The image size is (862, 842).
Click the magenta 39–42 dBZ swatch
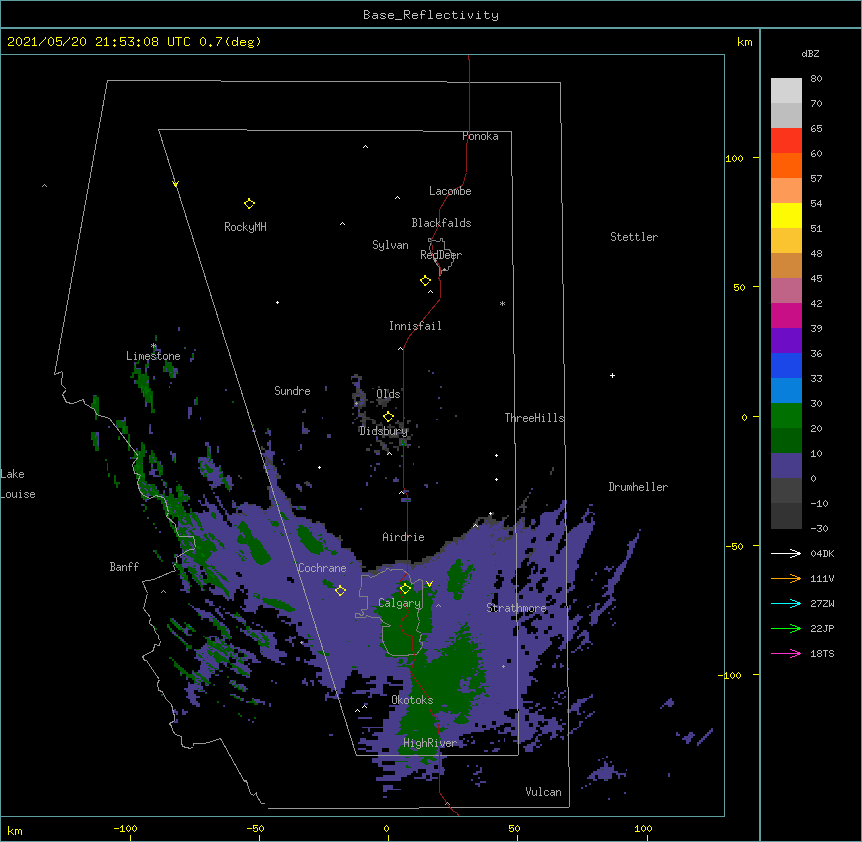point(786,315)
